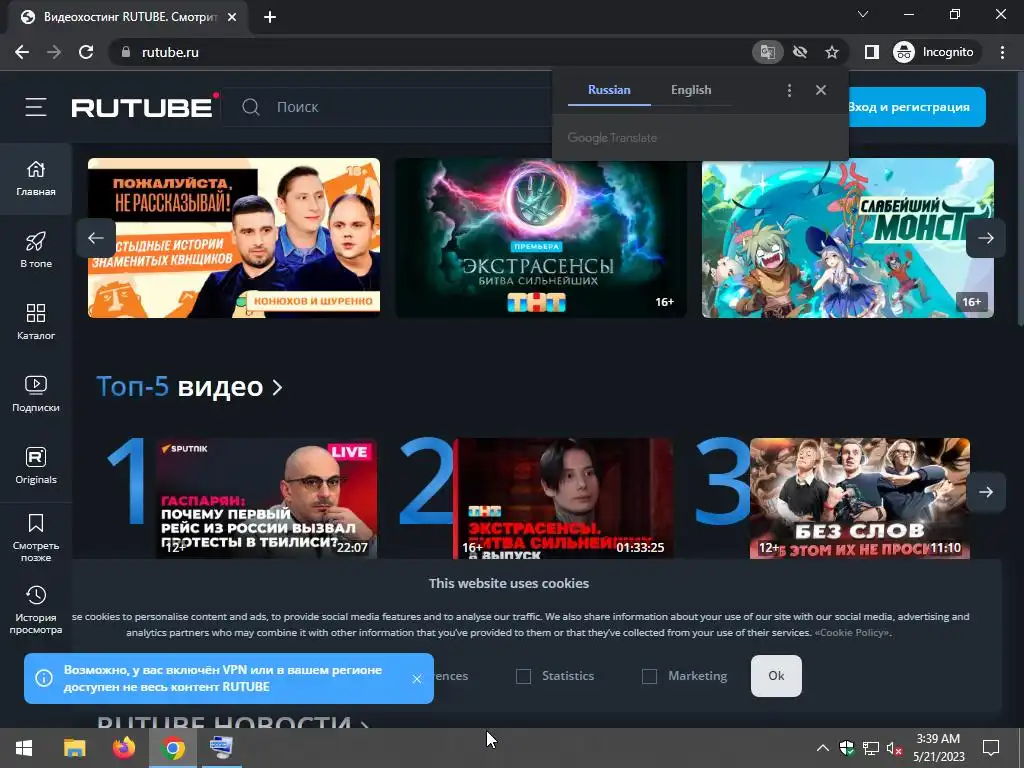Switch to the Видеохостинг RUTUBE browser tab

pos(129,18)
